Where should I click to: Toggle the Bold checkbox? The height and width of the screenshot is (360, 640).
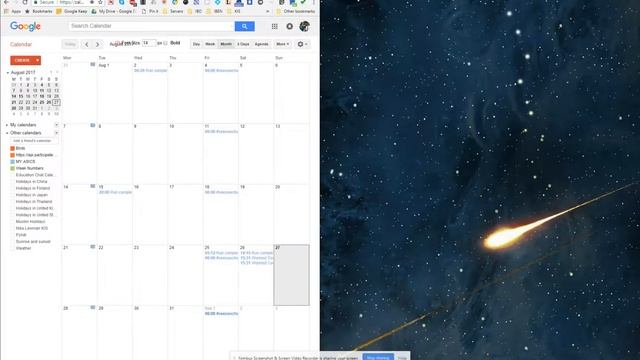(165, 43)
